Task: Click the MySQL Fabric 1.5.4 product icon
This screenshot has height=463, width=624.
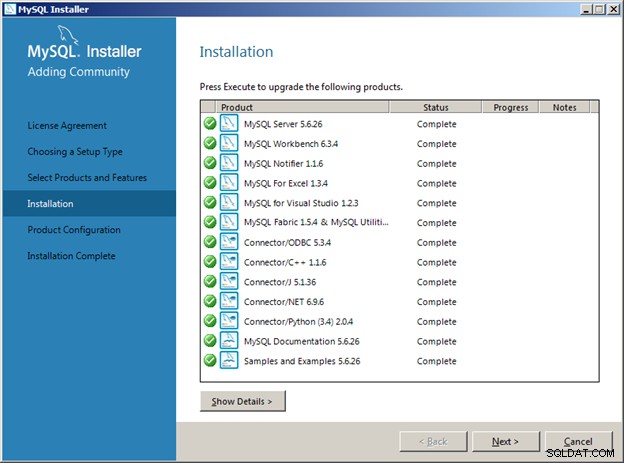Action: pos(229,222)
